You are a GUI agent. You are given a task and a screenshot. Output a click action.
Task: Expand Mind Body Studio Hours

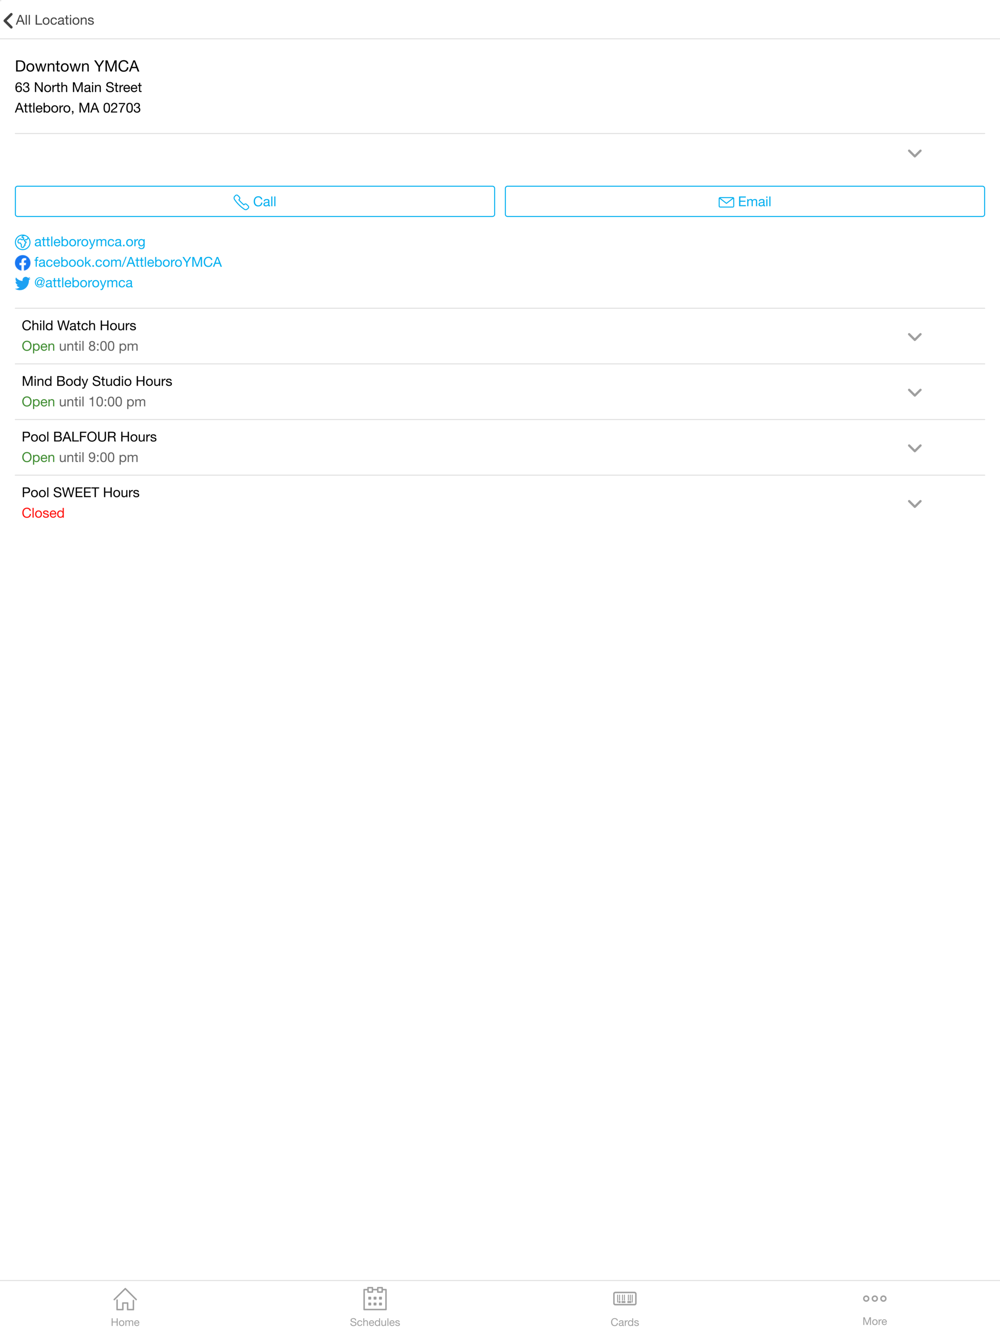(914, 393)
